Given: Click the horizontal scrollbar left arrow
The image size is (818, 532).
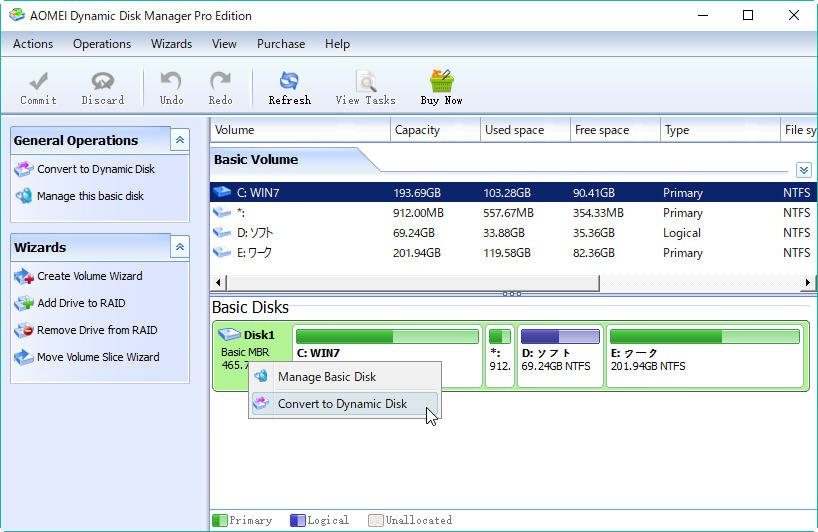Looking at the screenshot, I should 218,283.
